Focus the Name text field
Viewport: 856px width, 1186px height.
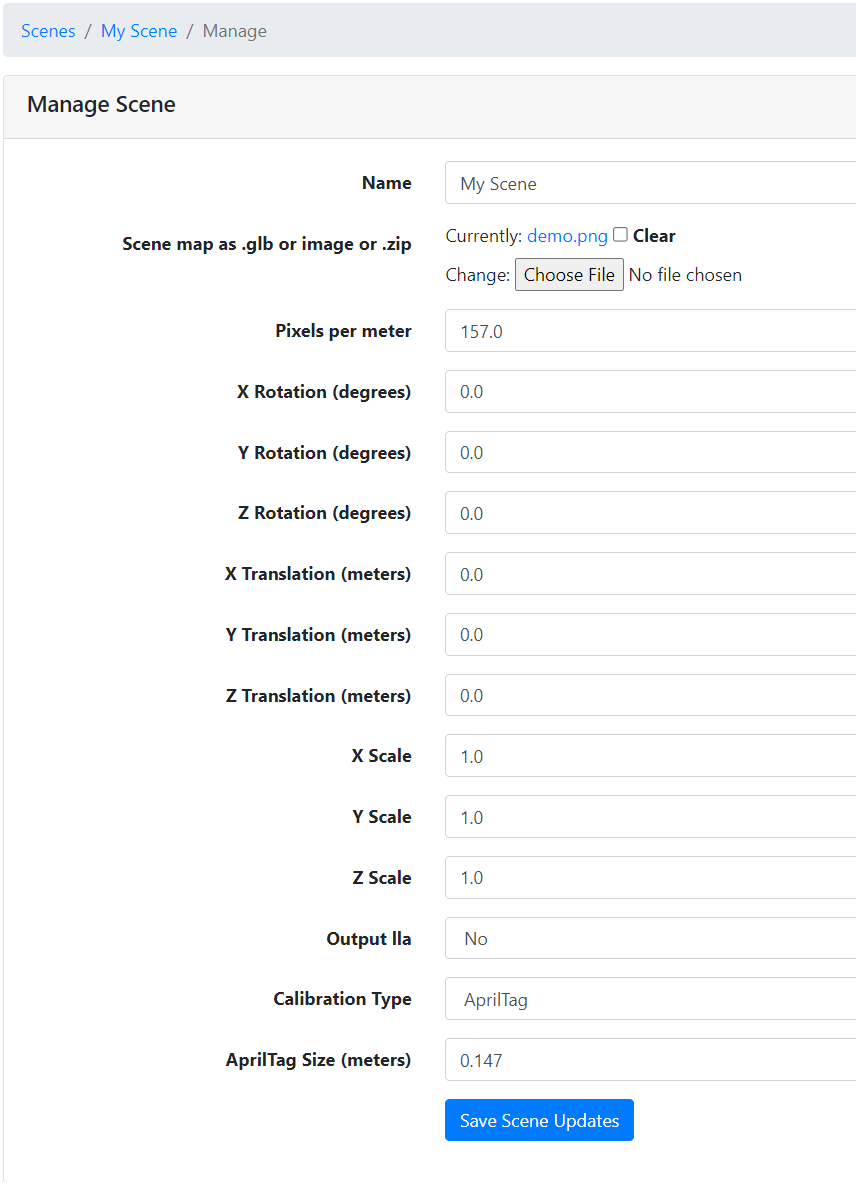pos(650,183)
